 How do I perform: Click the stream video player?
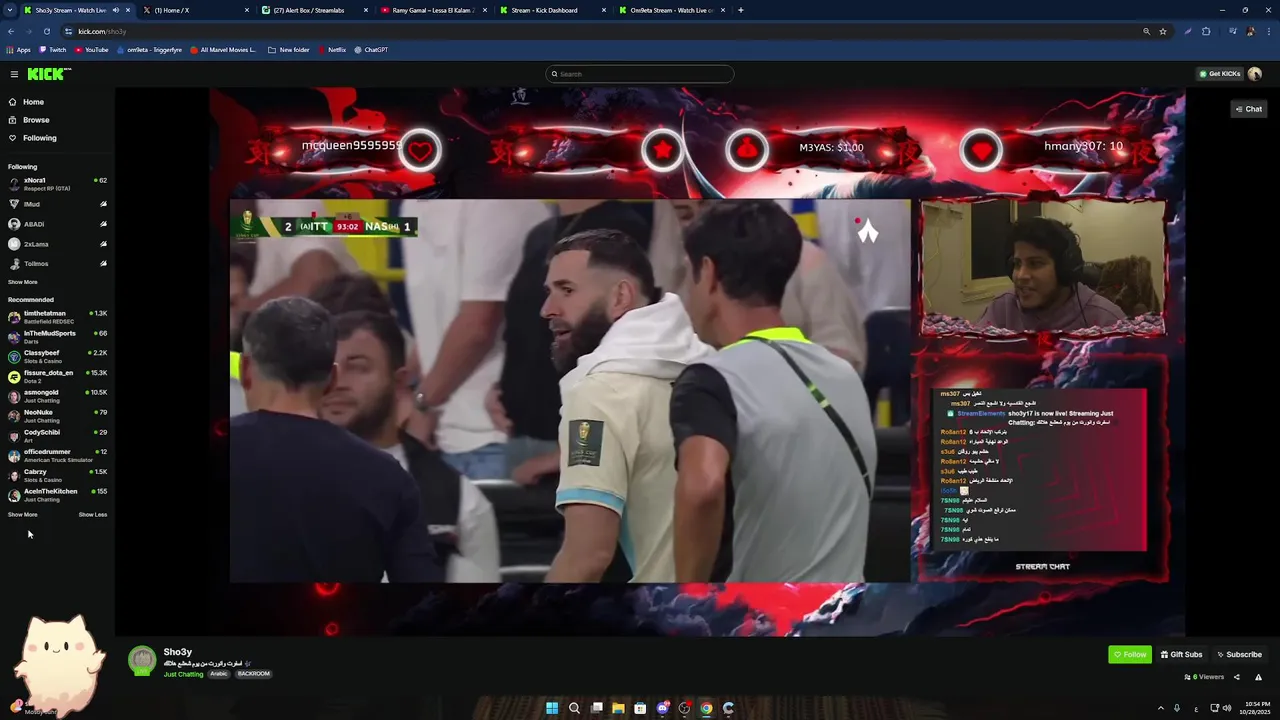[650, 362]
